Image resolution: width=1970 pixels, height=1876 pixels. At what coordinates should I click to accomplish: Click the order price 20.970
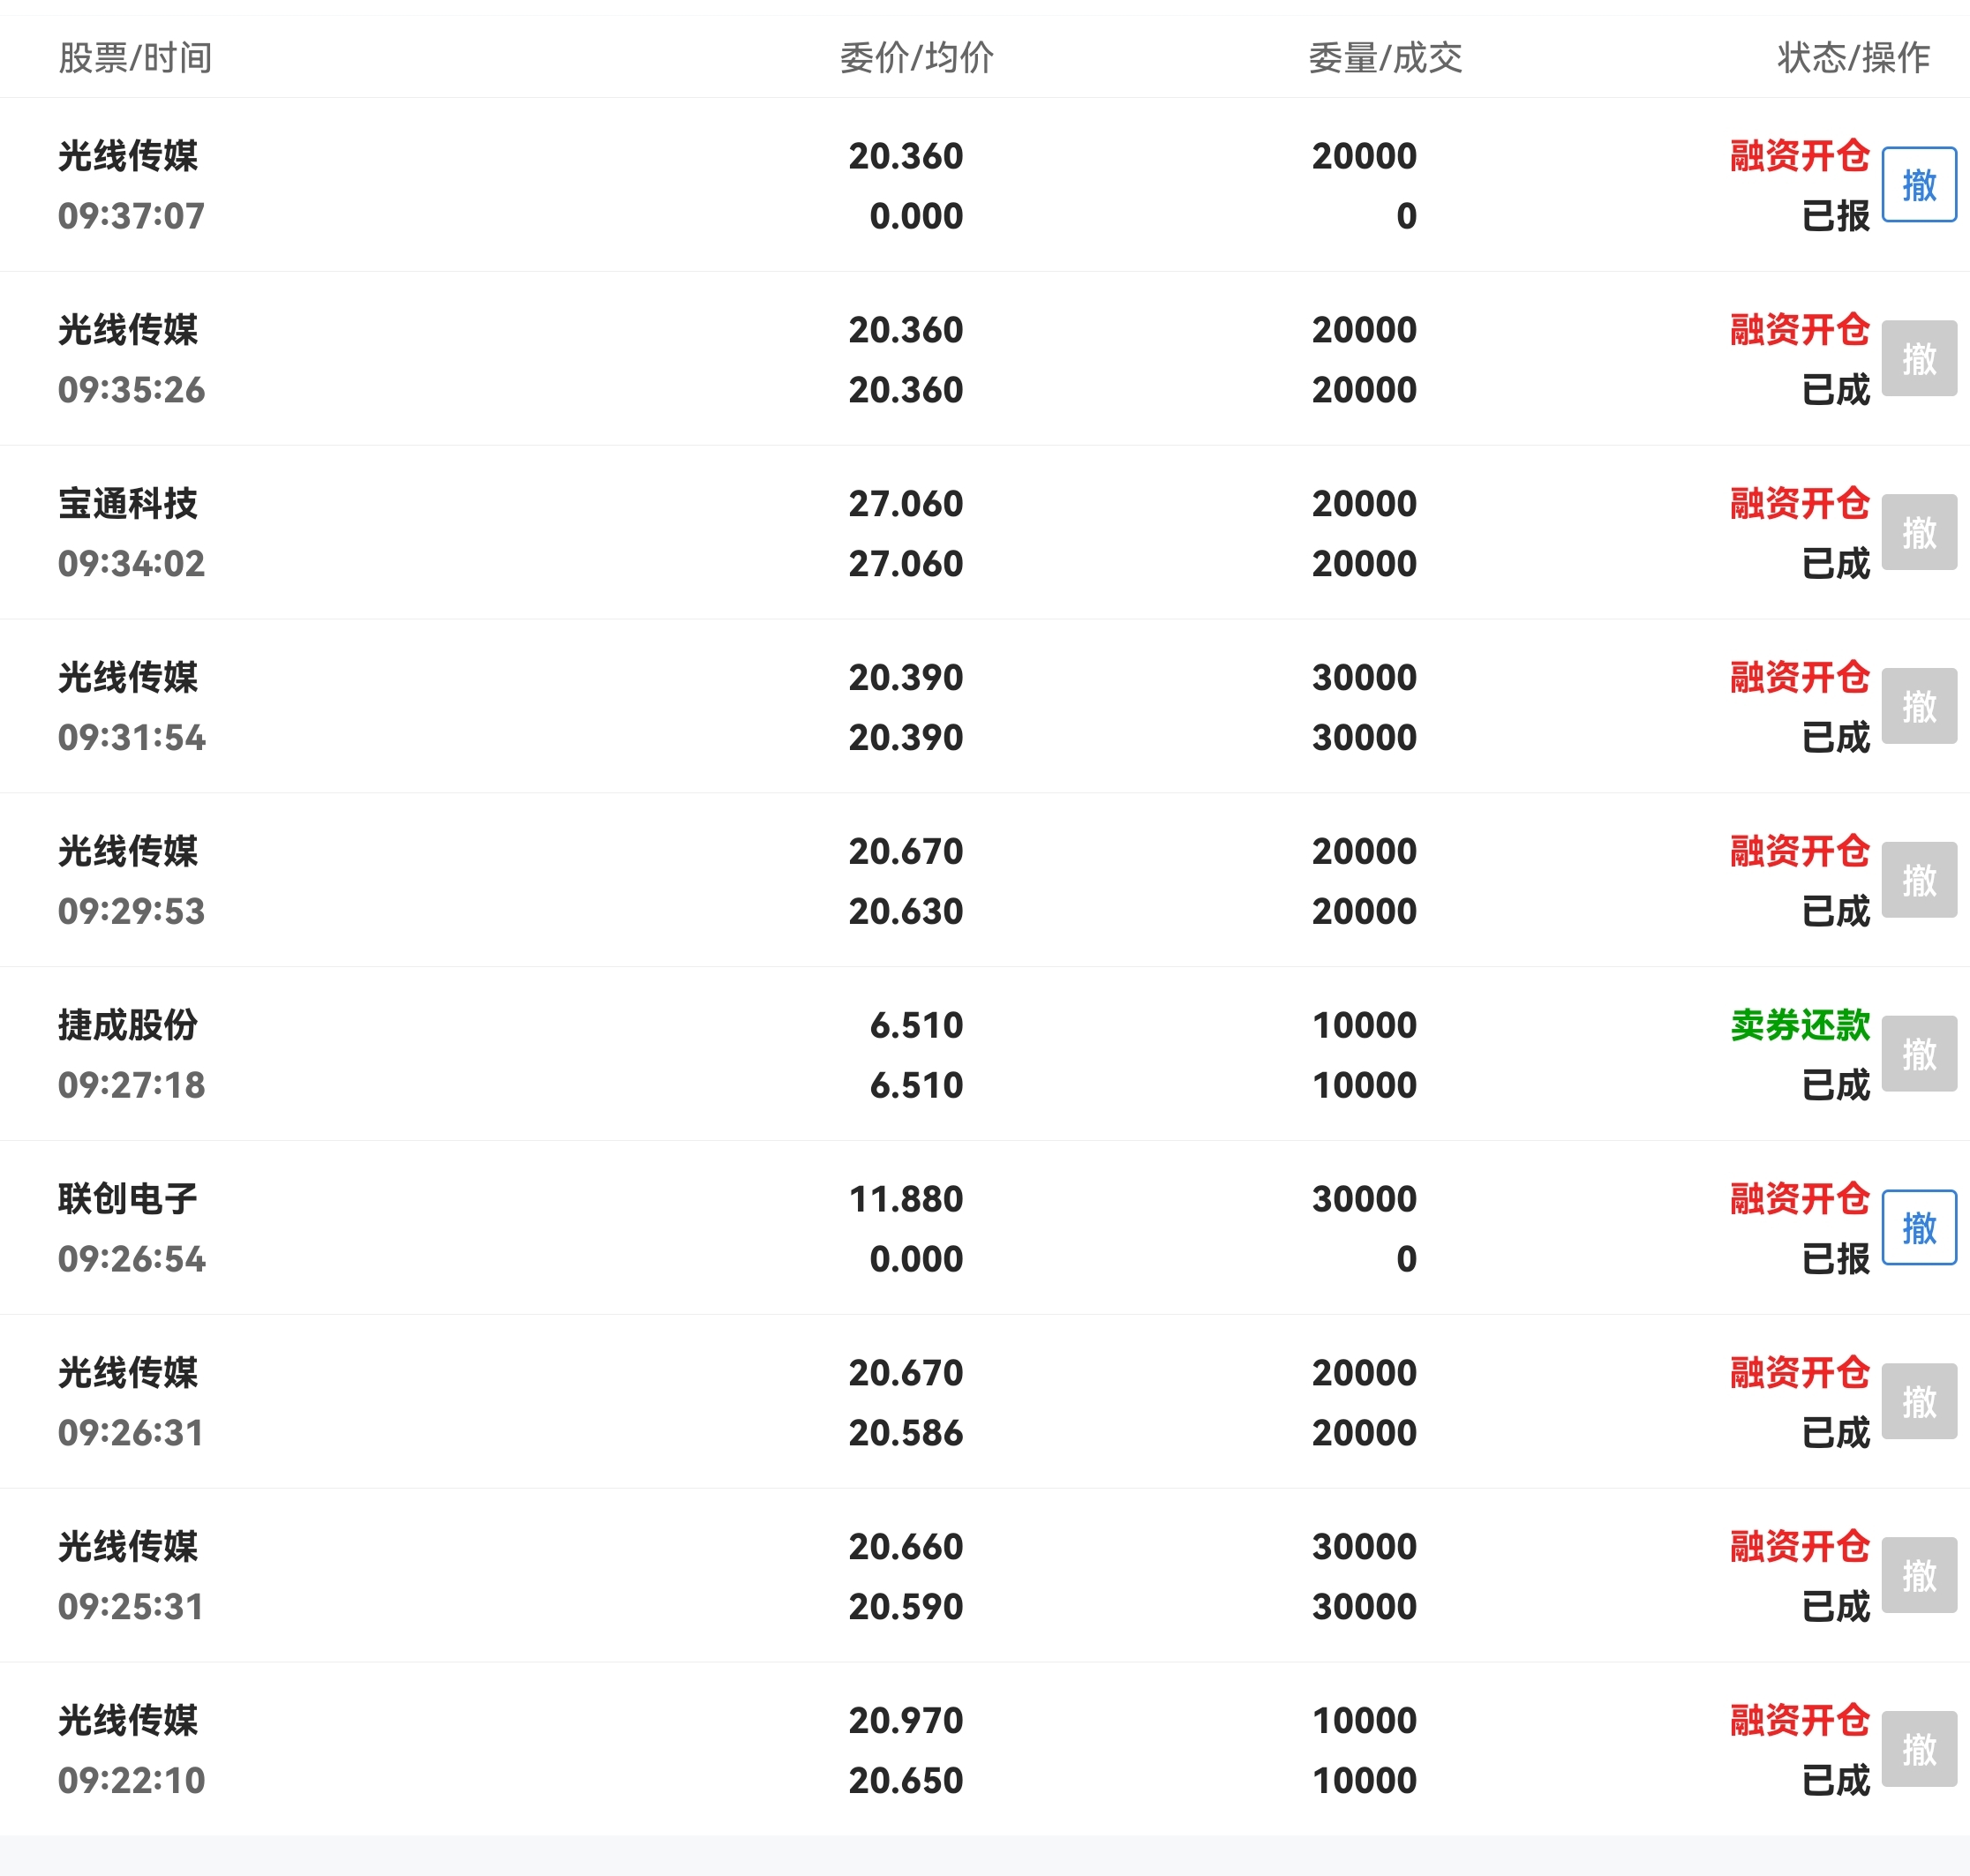[x=906, y=1721]
